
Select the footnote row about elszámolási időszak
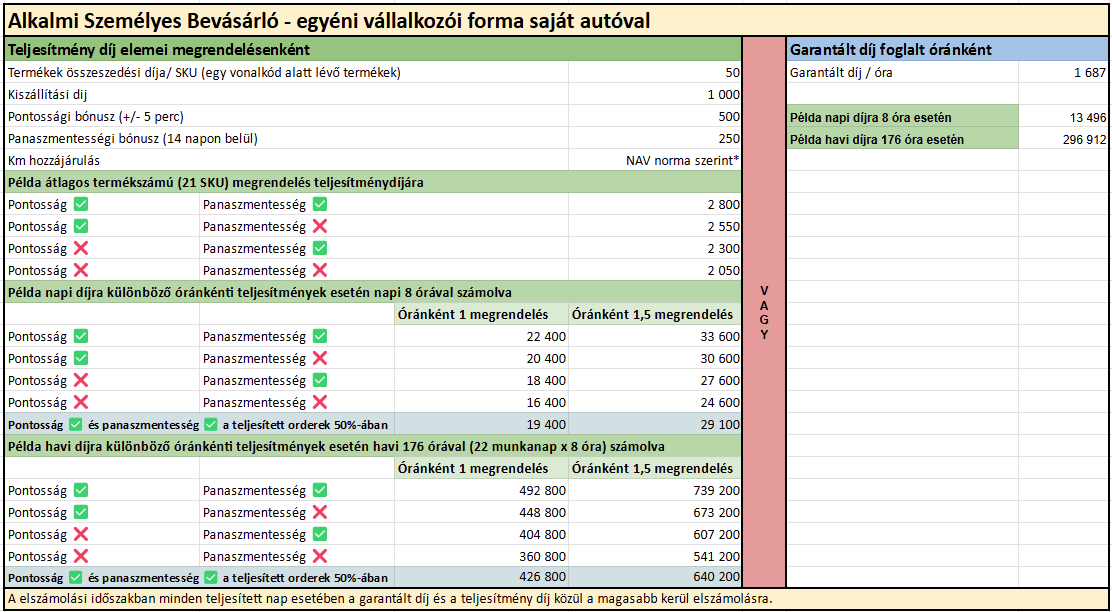pyautogui.click(x=390, y=599)
